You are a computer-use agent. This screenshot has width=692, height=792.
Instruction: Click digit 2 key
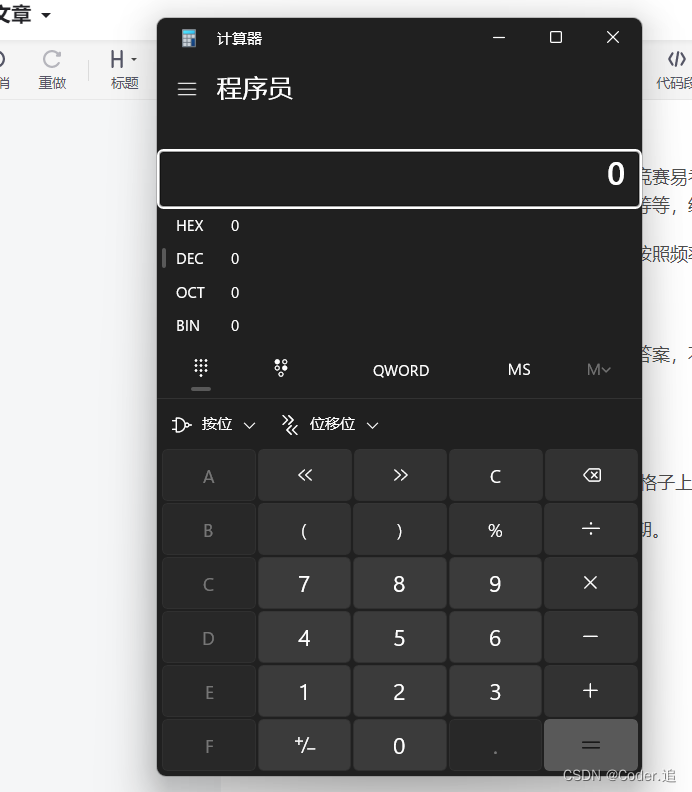click(x=400, y=691)
